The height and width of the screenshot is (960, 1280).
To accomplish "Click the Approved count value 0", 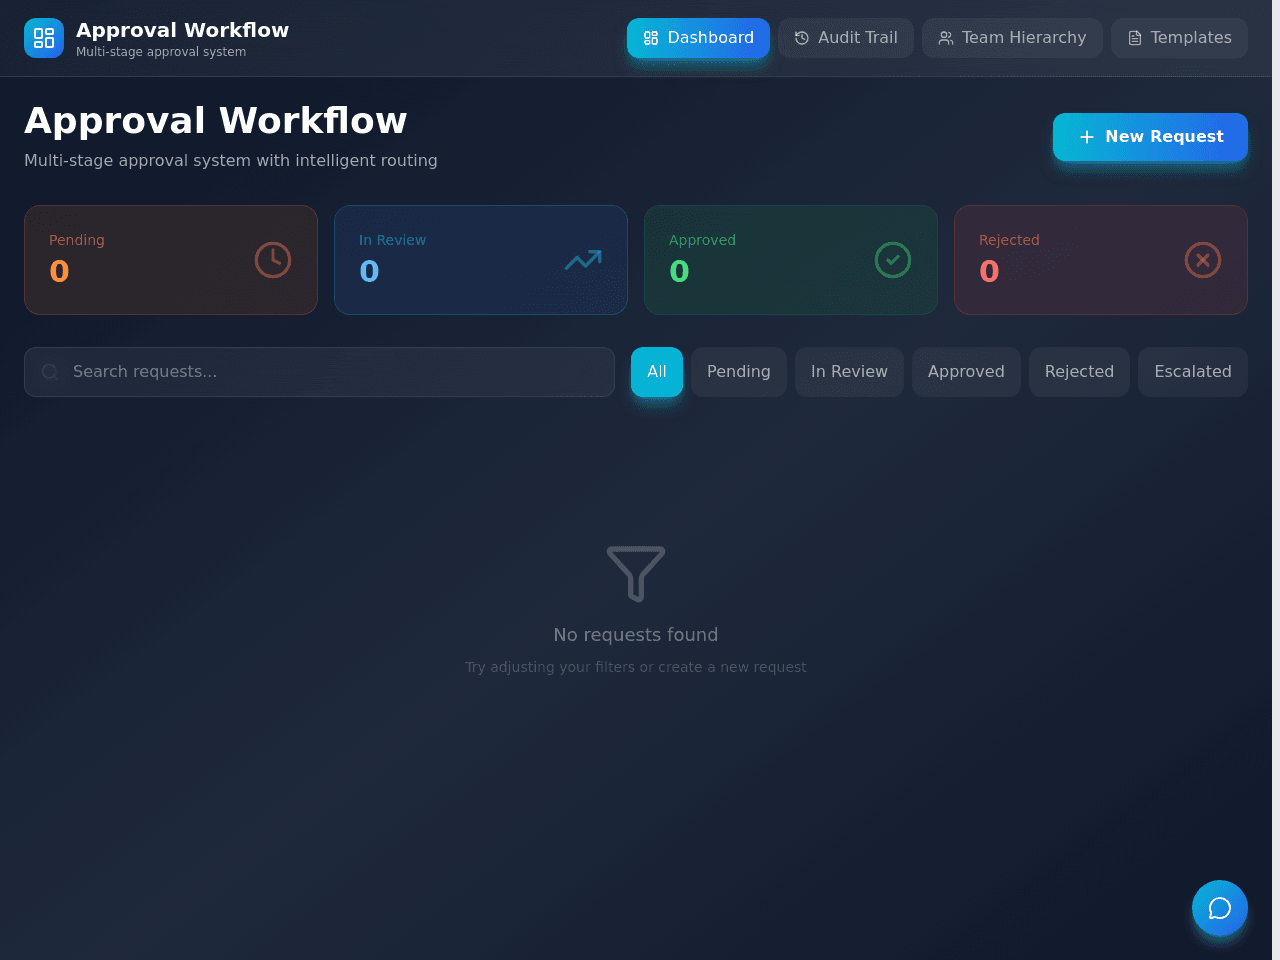I will click(679, 272).
